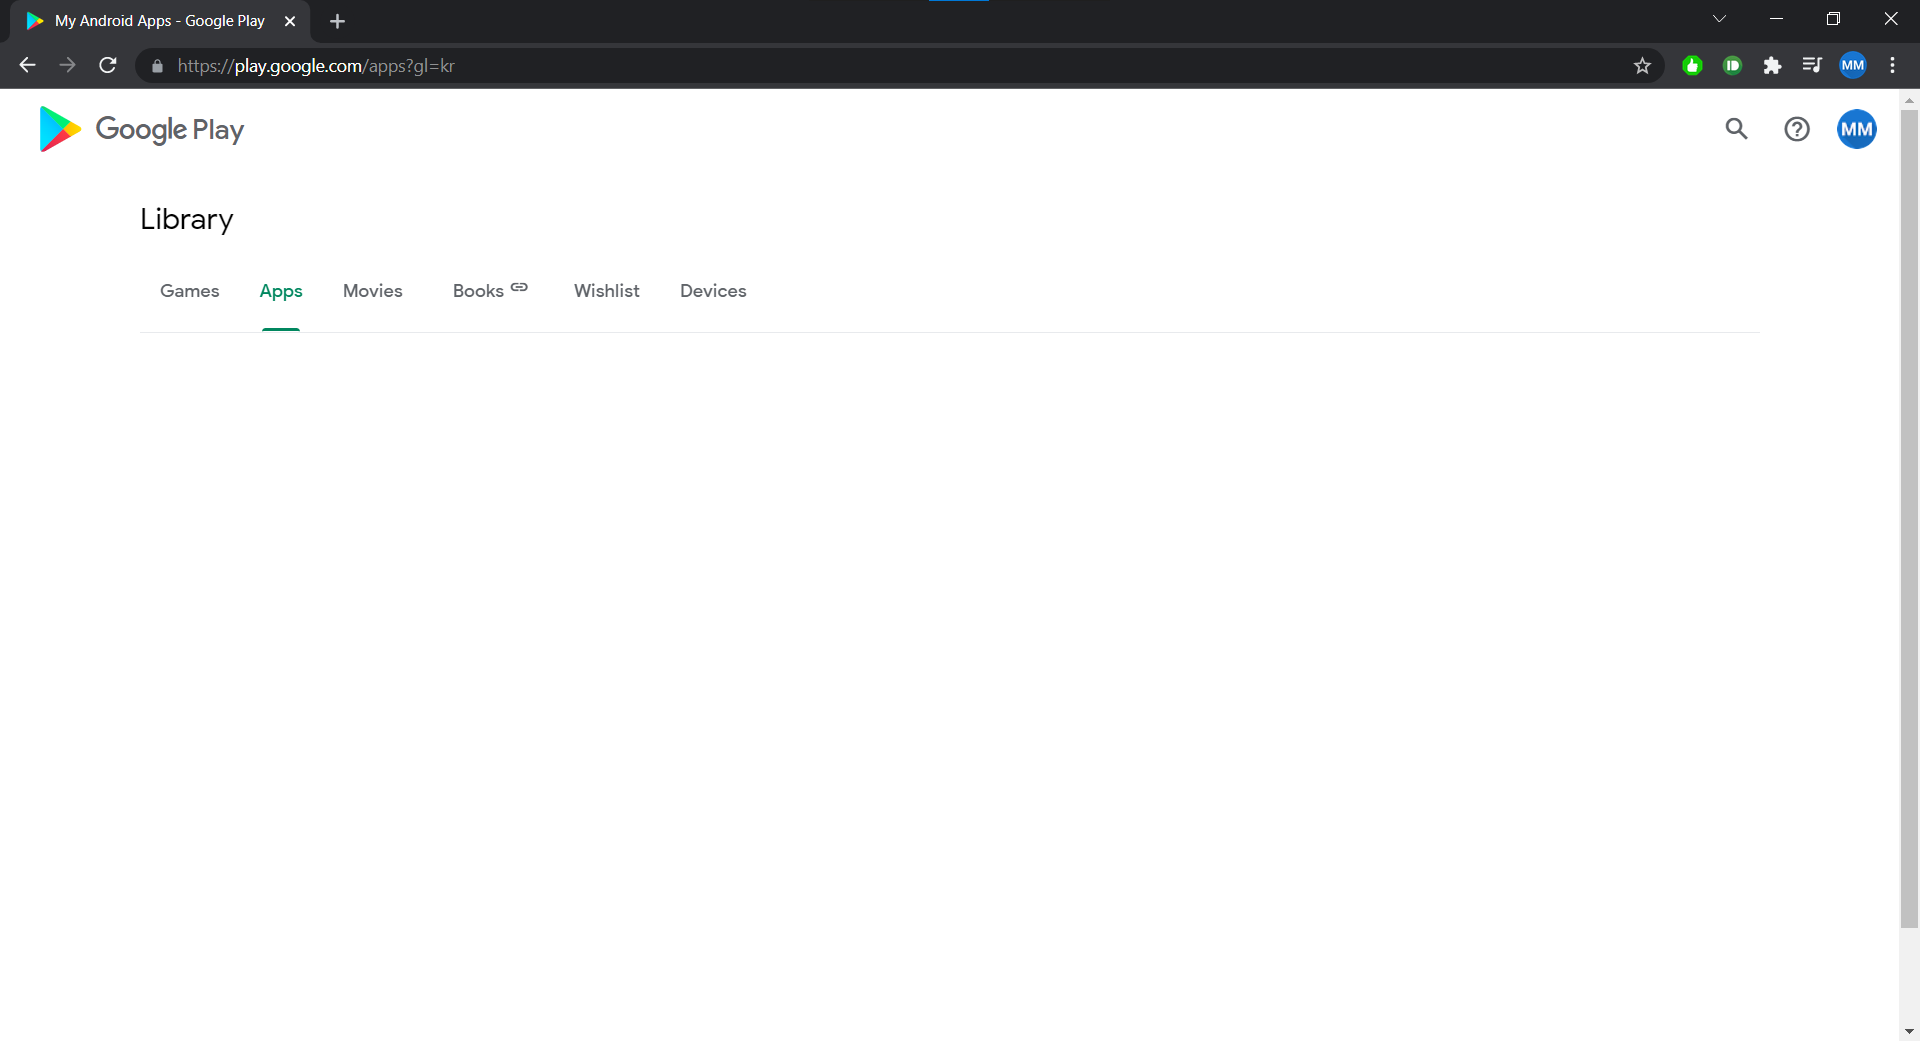Click the green thumbs-up extension icon
This screenshot has width=1920, height=1041.
(1692, 65)
